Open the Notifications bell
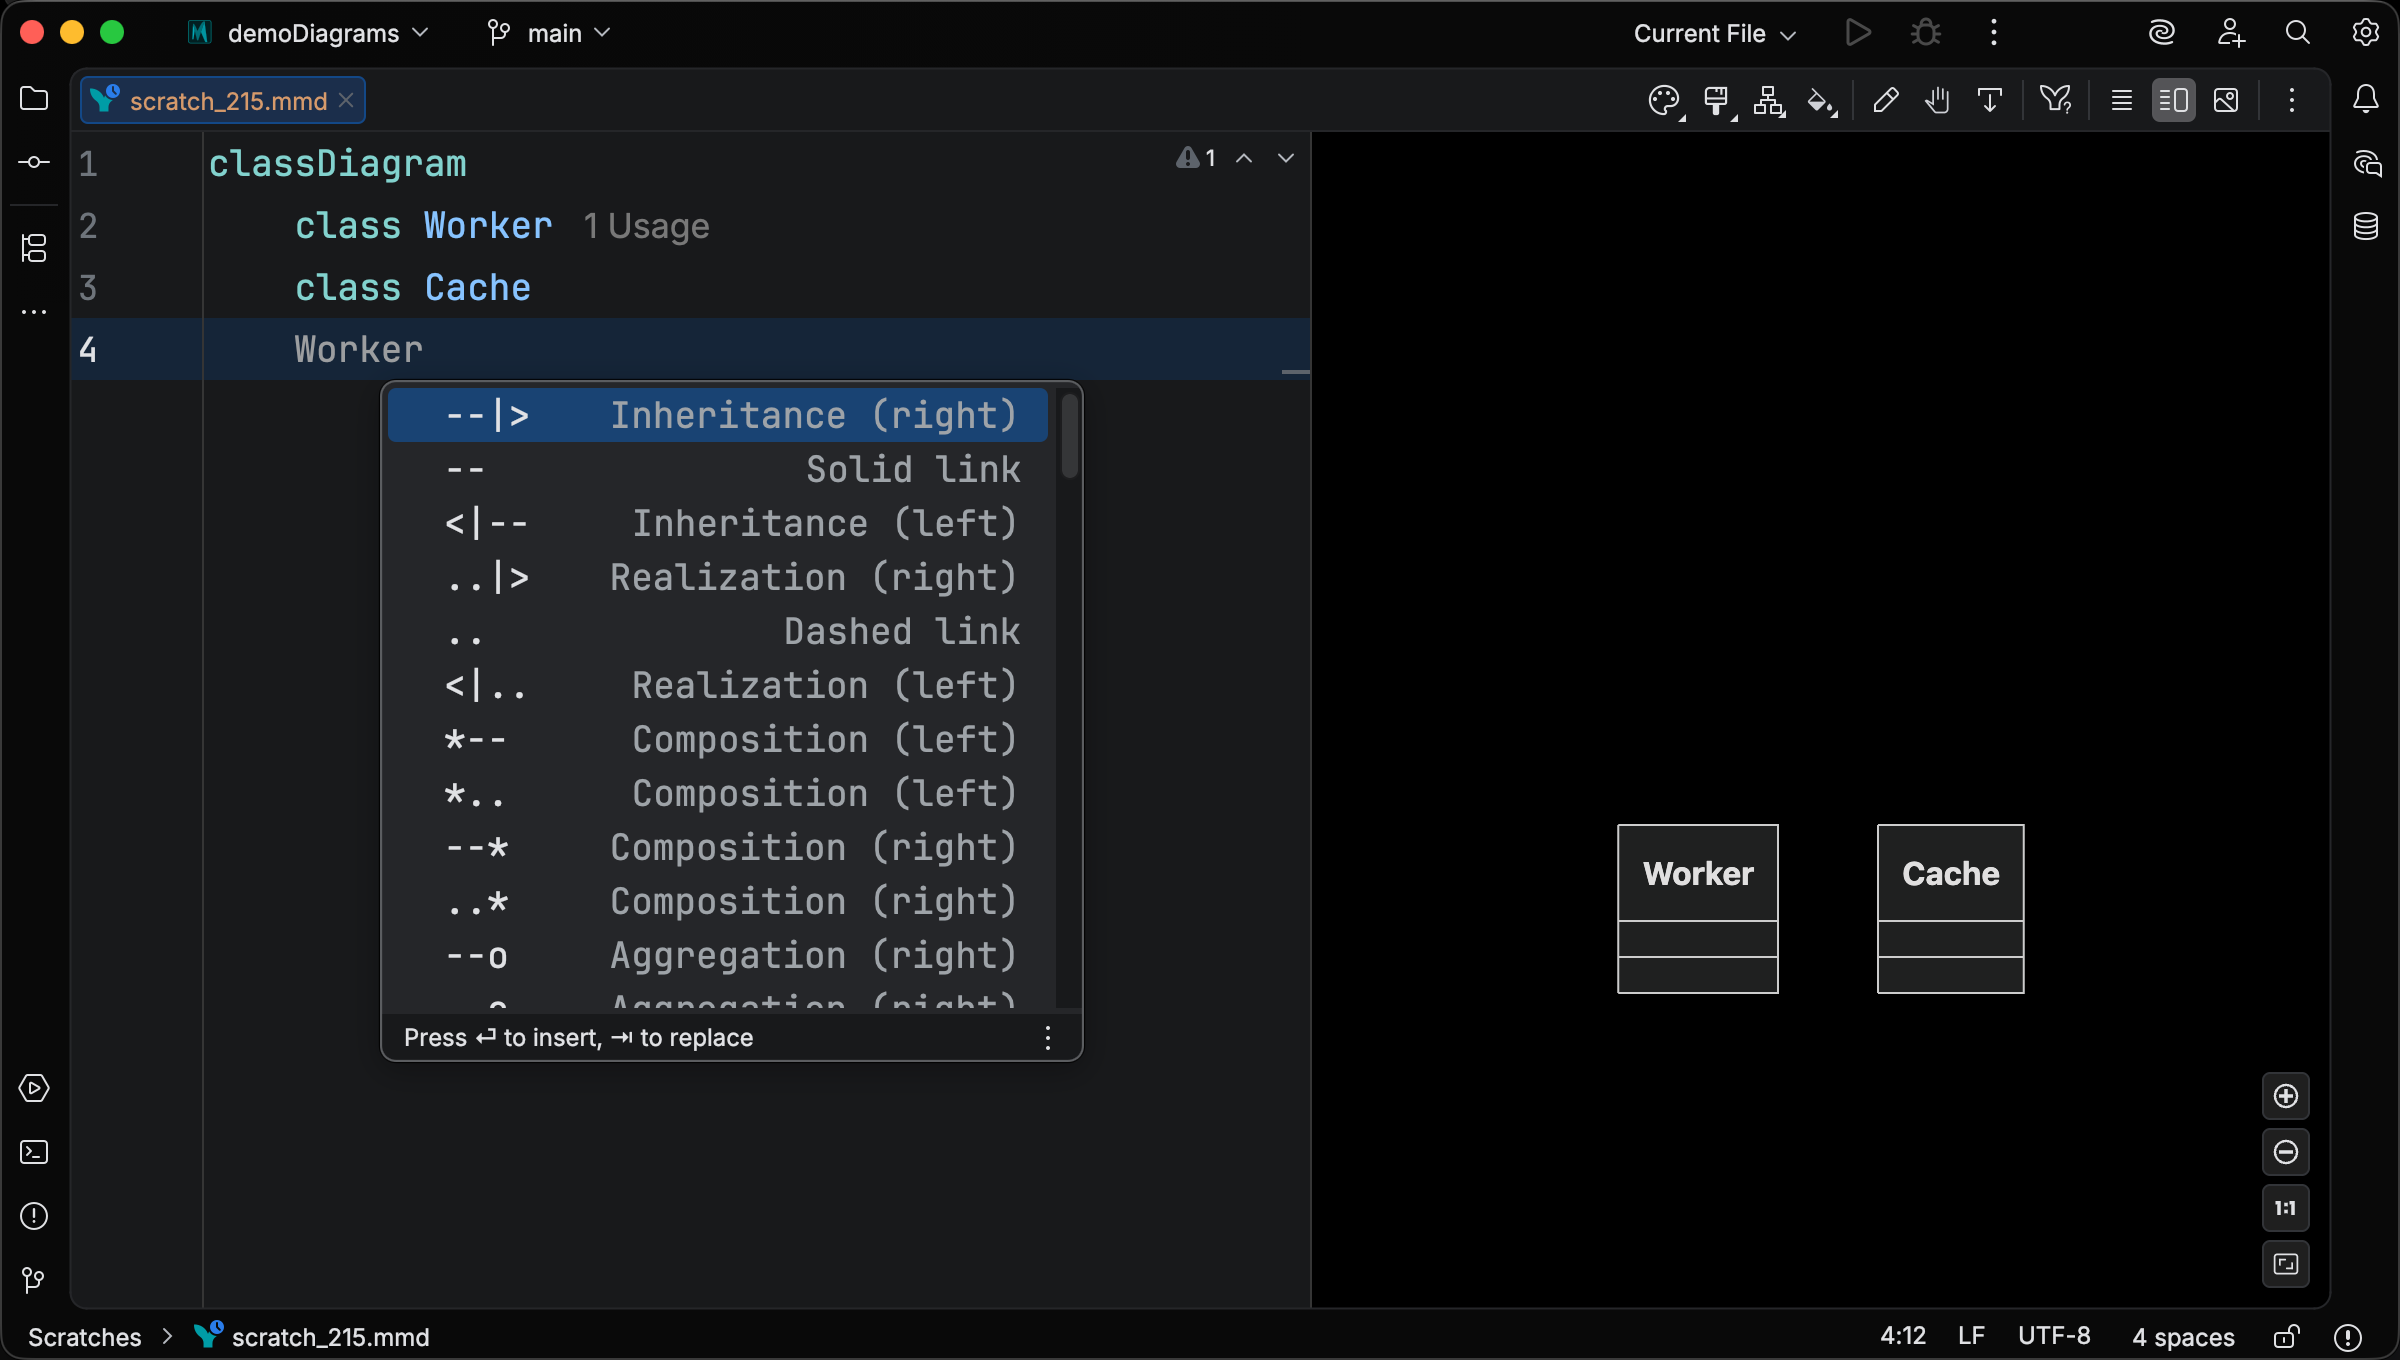 (2366, 99)
